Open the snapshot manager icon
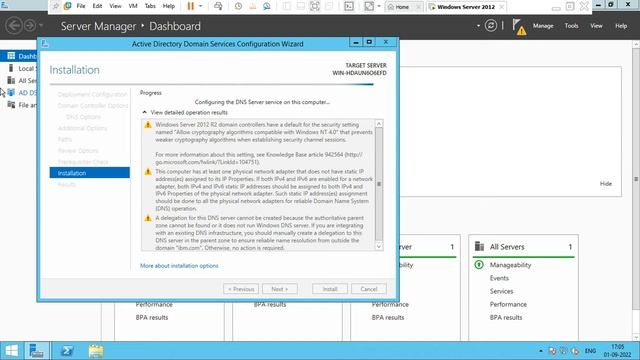This screenshot has height=360, width=640. pos(267,6)
